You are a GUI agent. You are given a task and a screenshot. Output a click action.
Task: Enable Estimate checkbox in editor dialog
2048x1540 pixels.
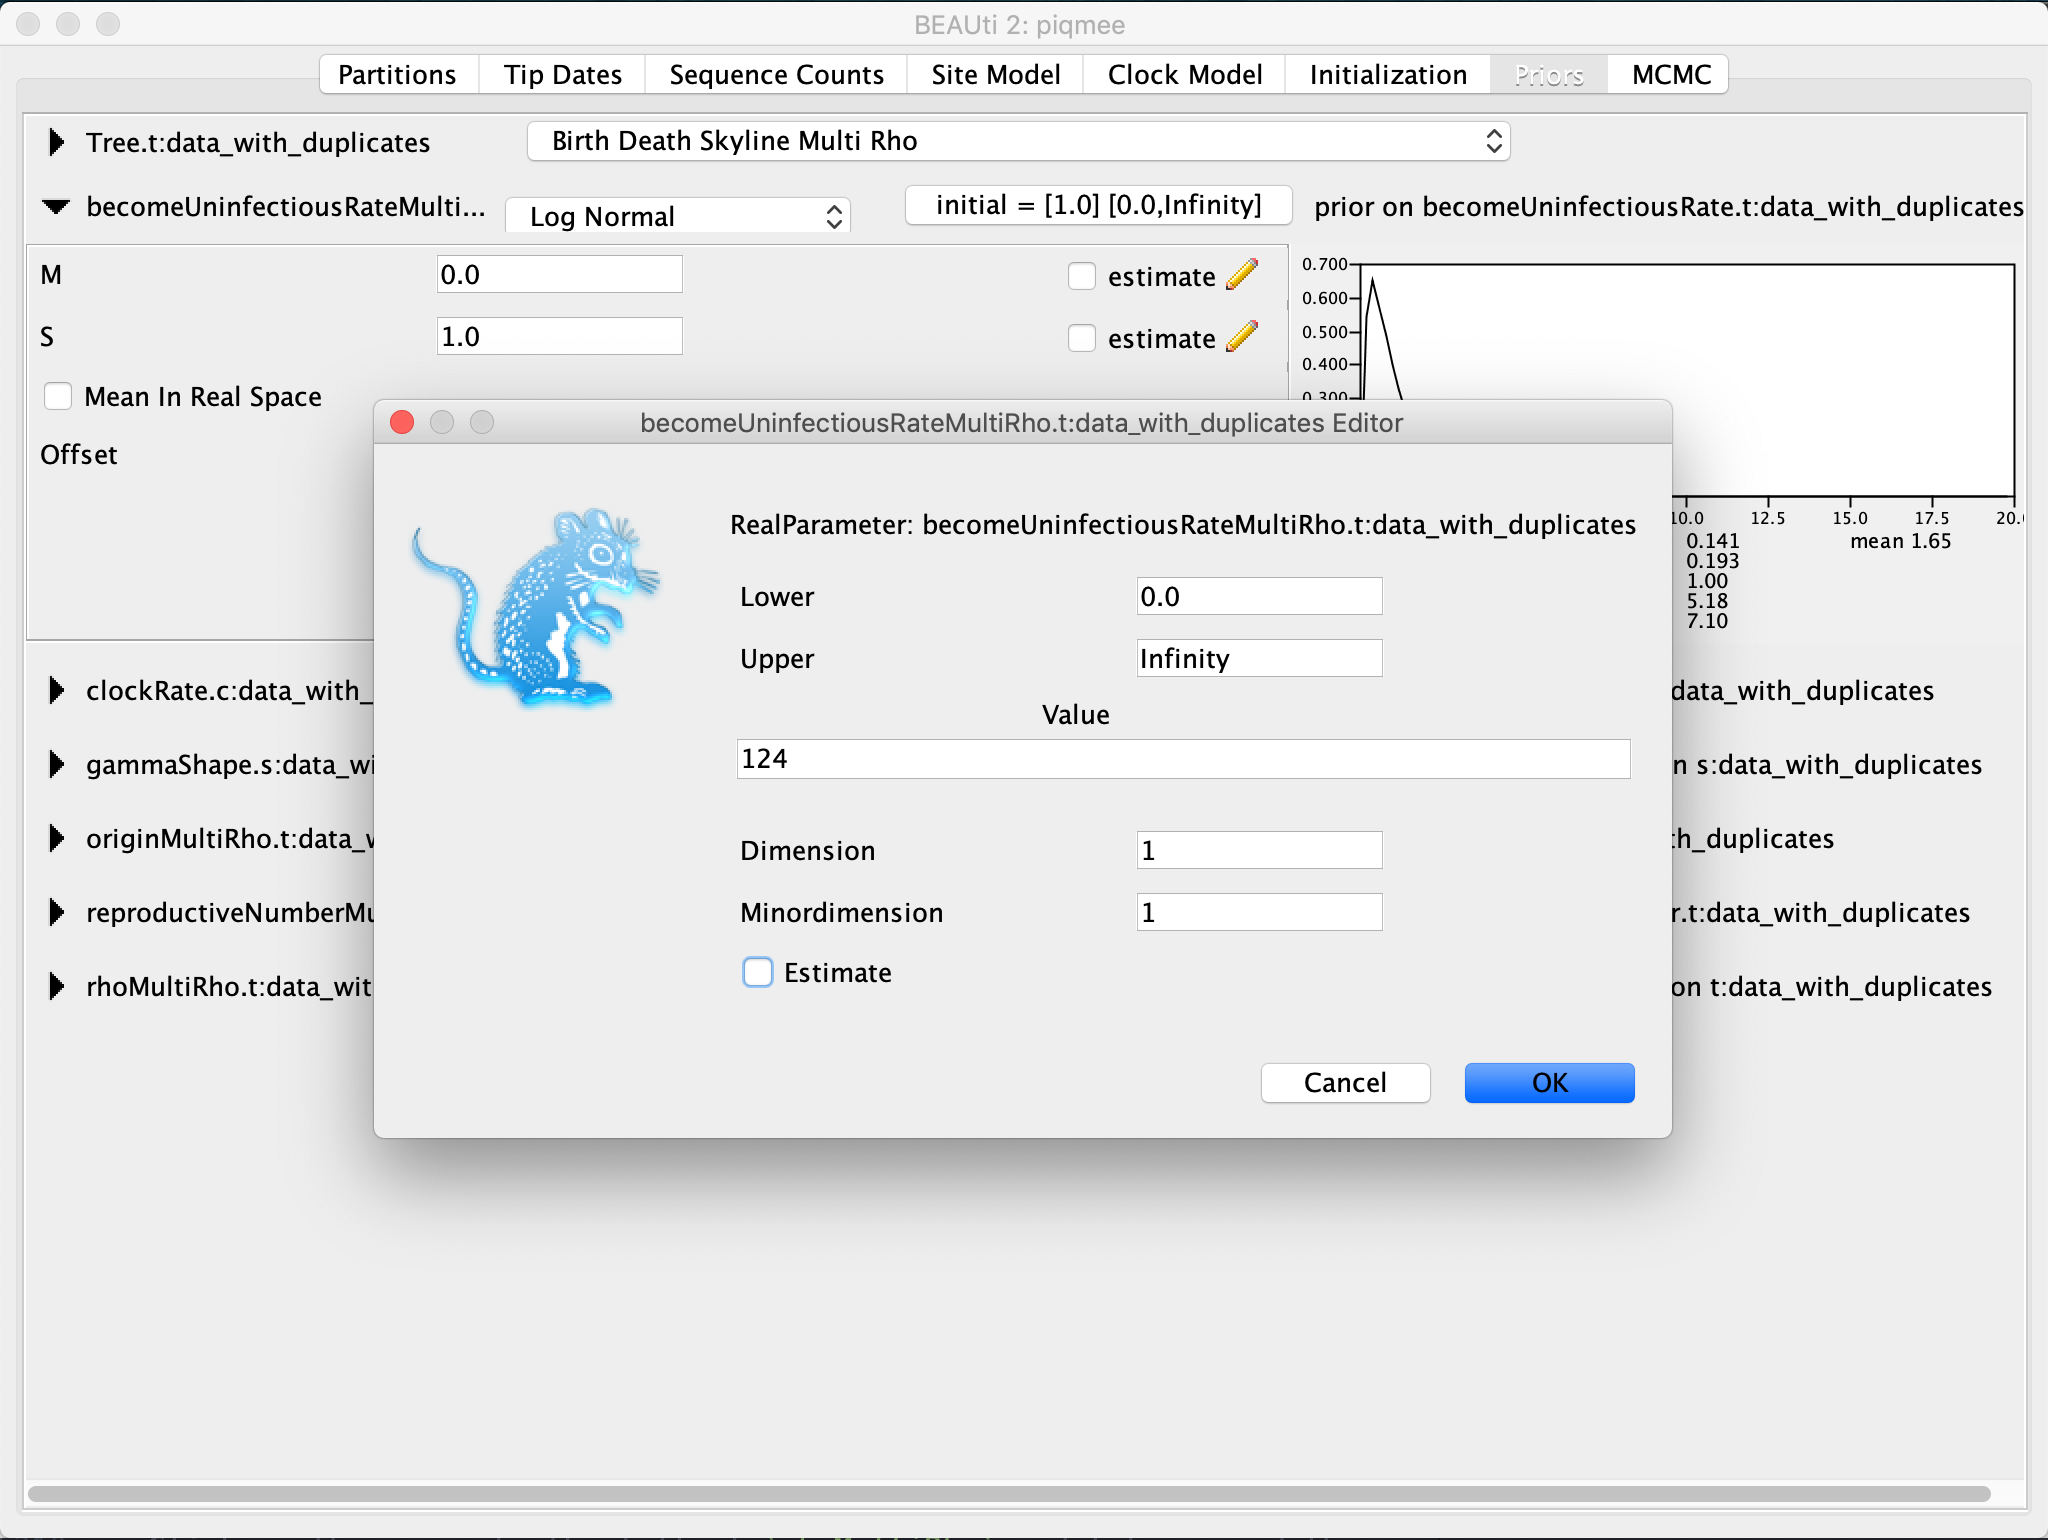click(755, 972)
